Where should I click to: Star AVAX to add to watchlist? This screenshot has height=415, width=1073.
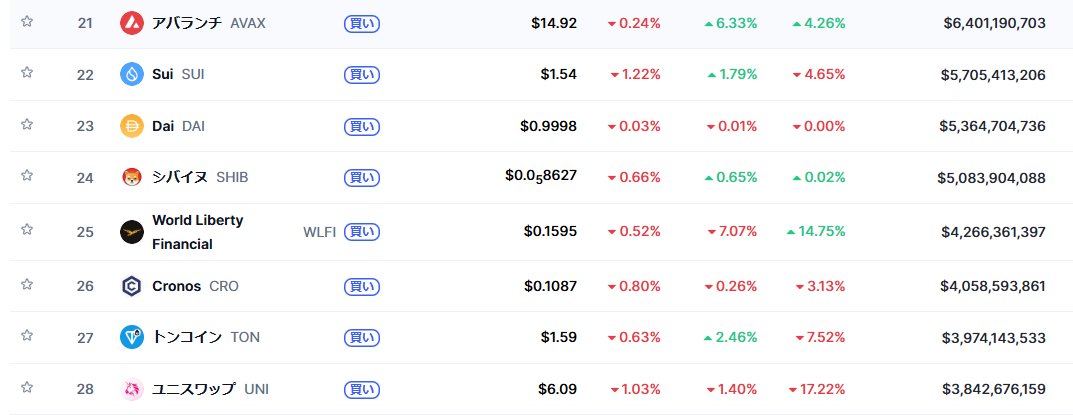[27, 21]
